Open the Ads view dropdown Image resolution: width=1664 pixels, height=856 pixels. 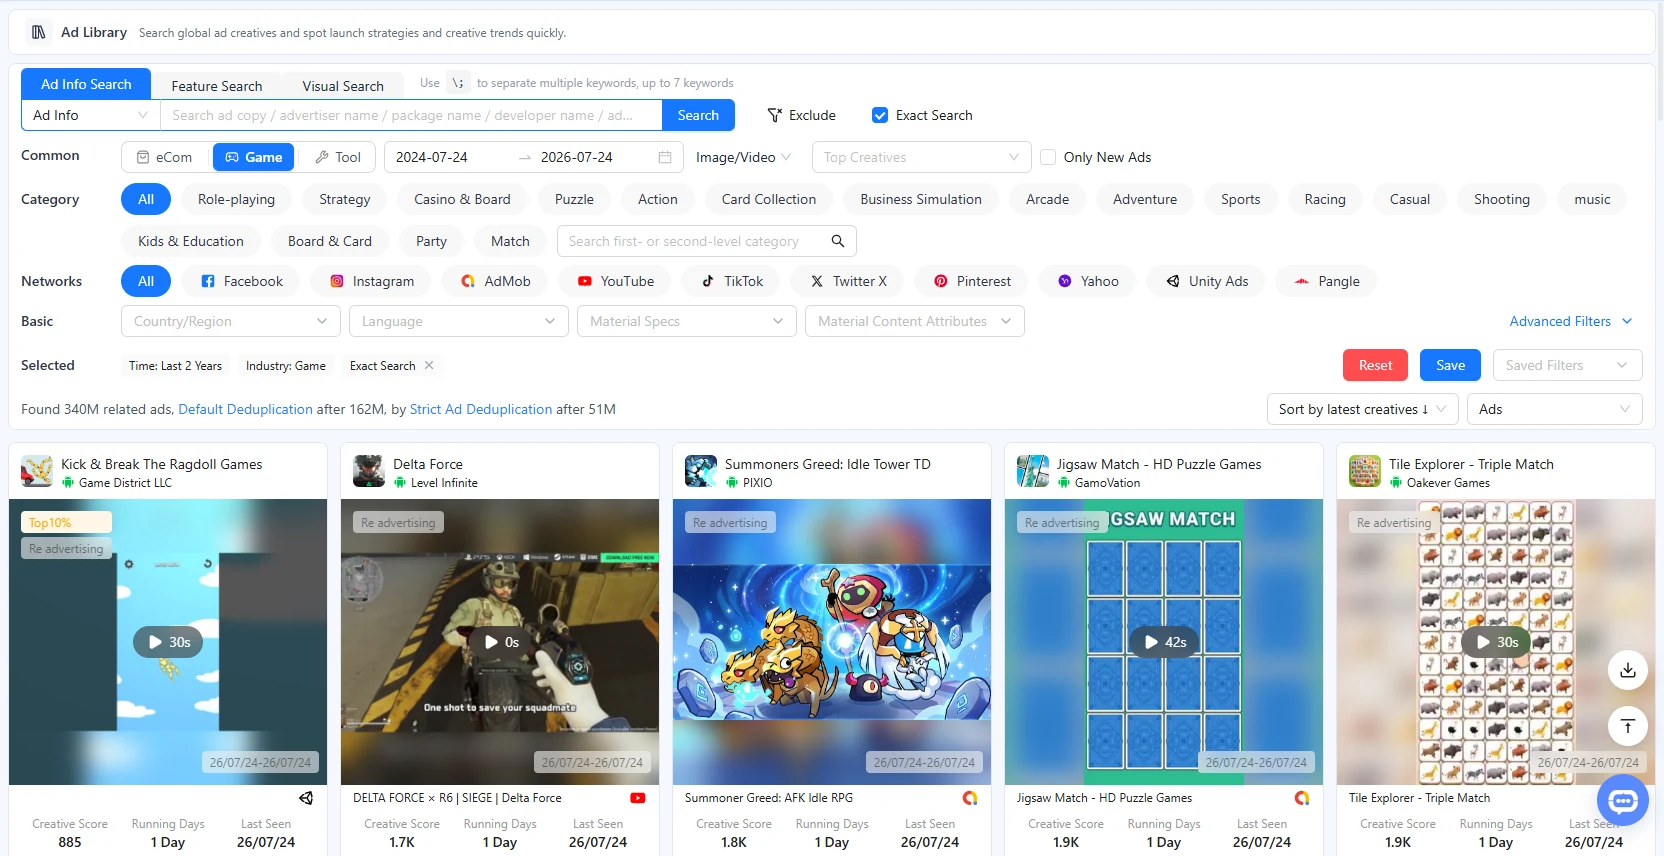click(x=1554, y=409)
